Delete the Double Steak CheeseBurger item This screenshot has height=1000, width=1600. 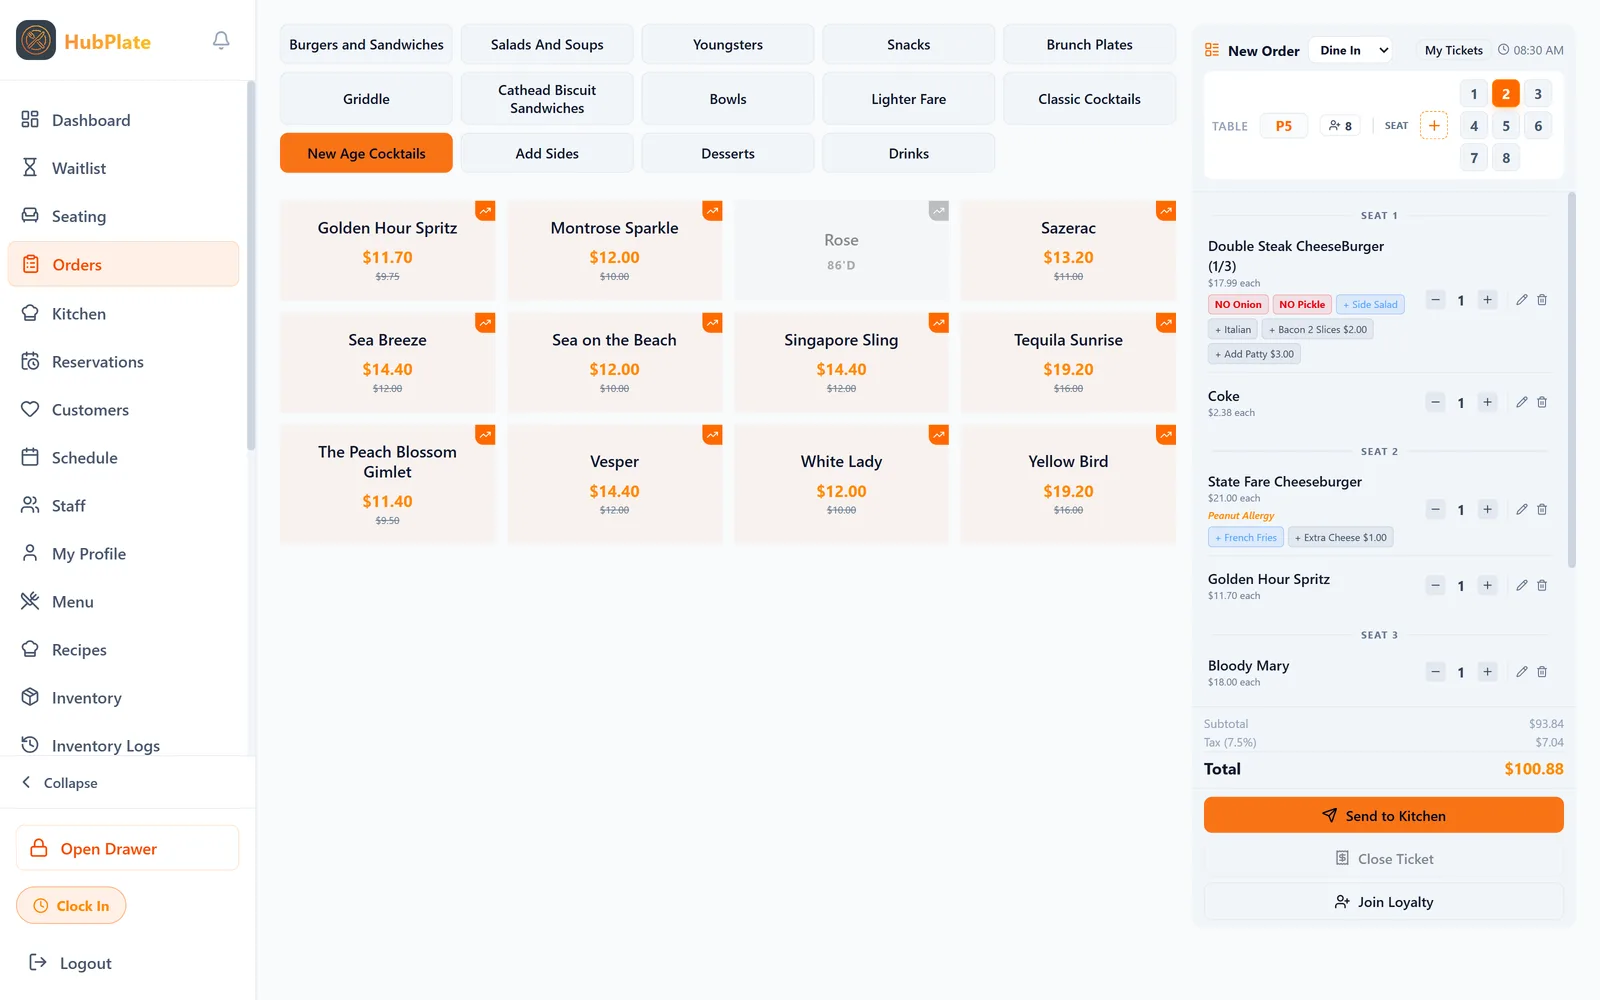[1542, 300]
